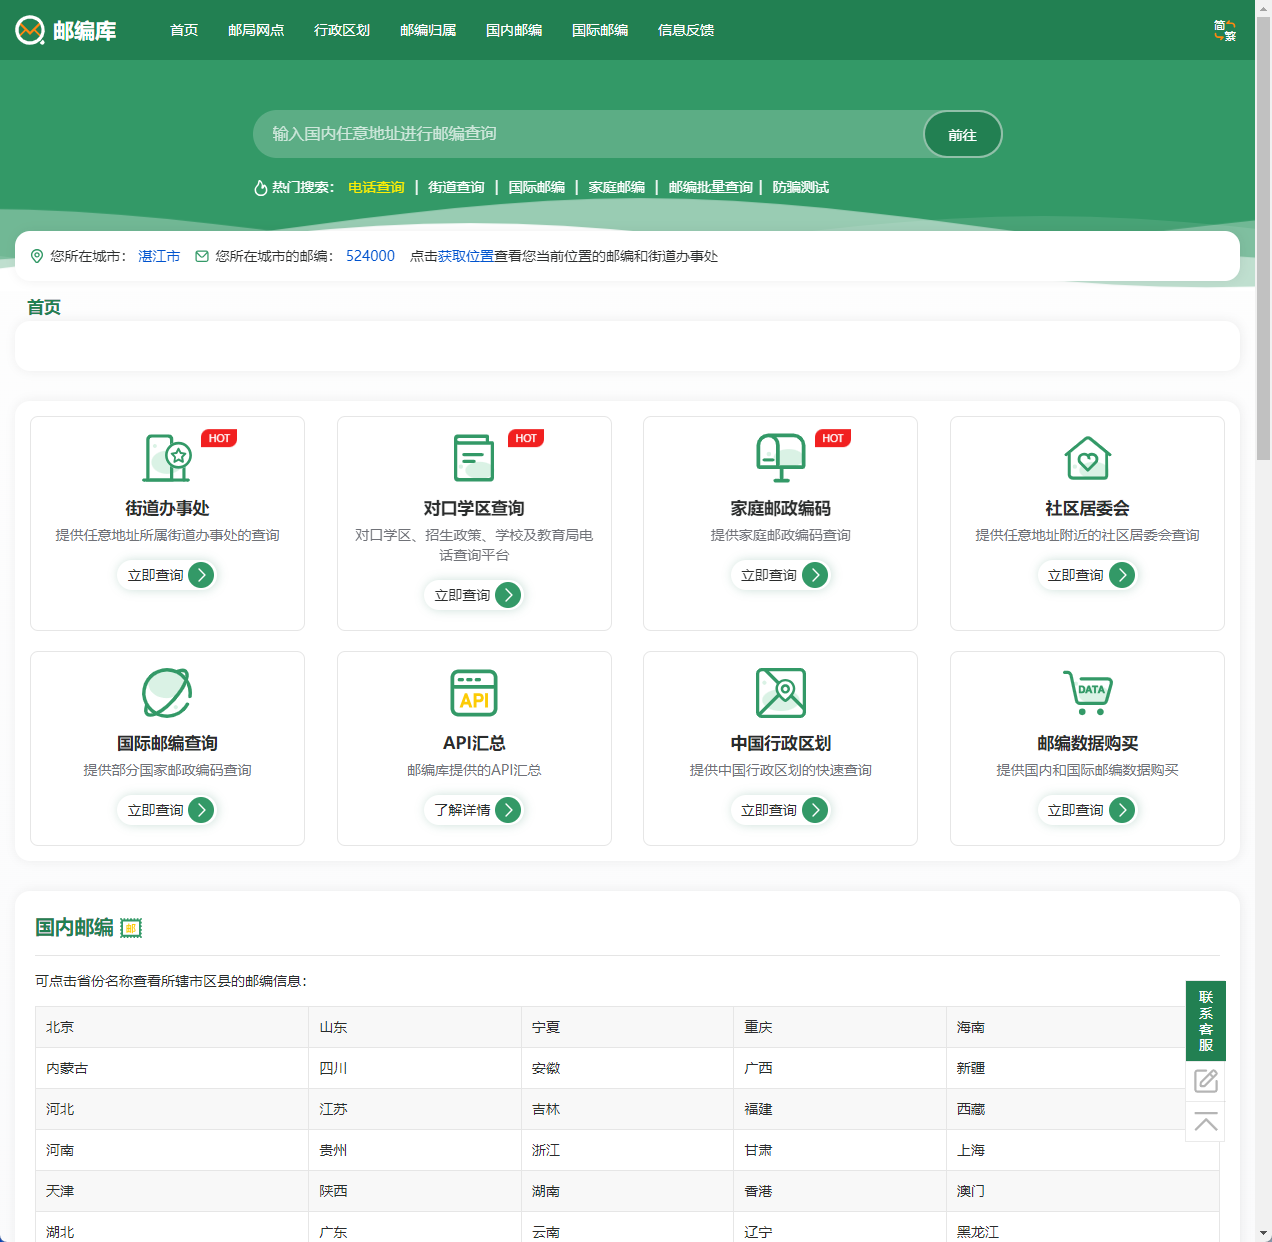Open the 邮局网点 menu item

(256, 30)
